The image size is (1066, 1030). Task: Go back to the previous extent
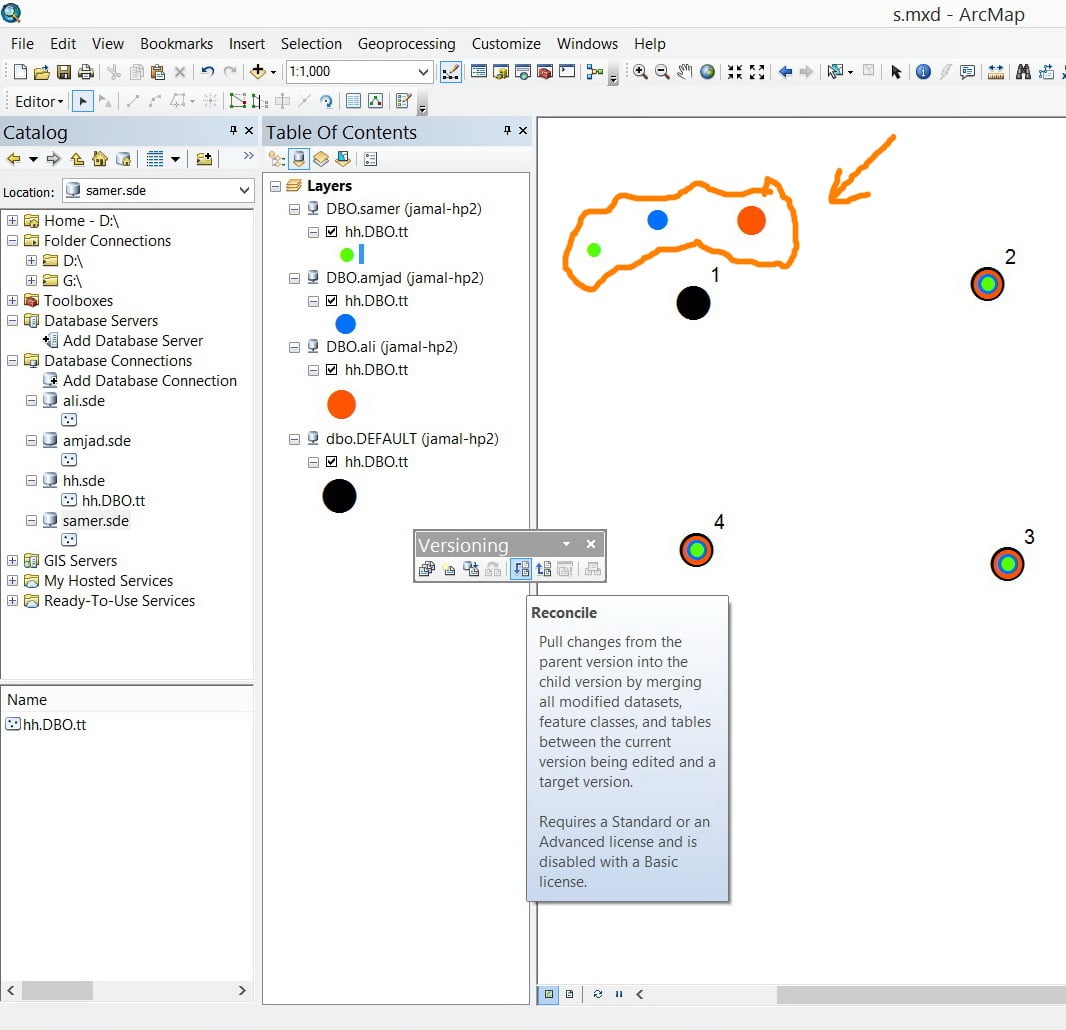785,72
